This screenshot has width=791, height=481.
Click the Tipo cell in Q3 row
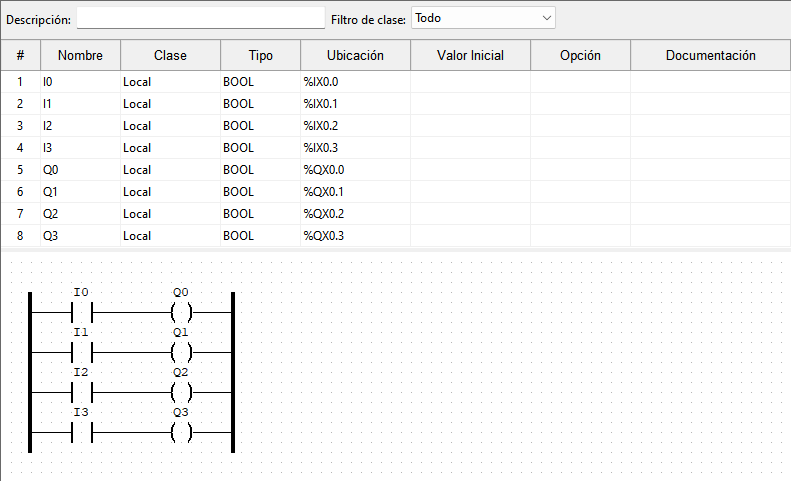[259, 236]
